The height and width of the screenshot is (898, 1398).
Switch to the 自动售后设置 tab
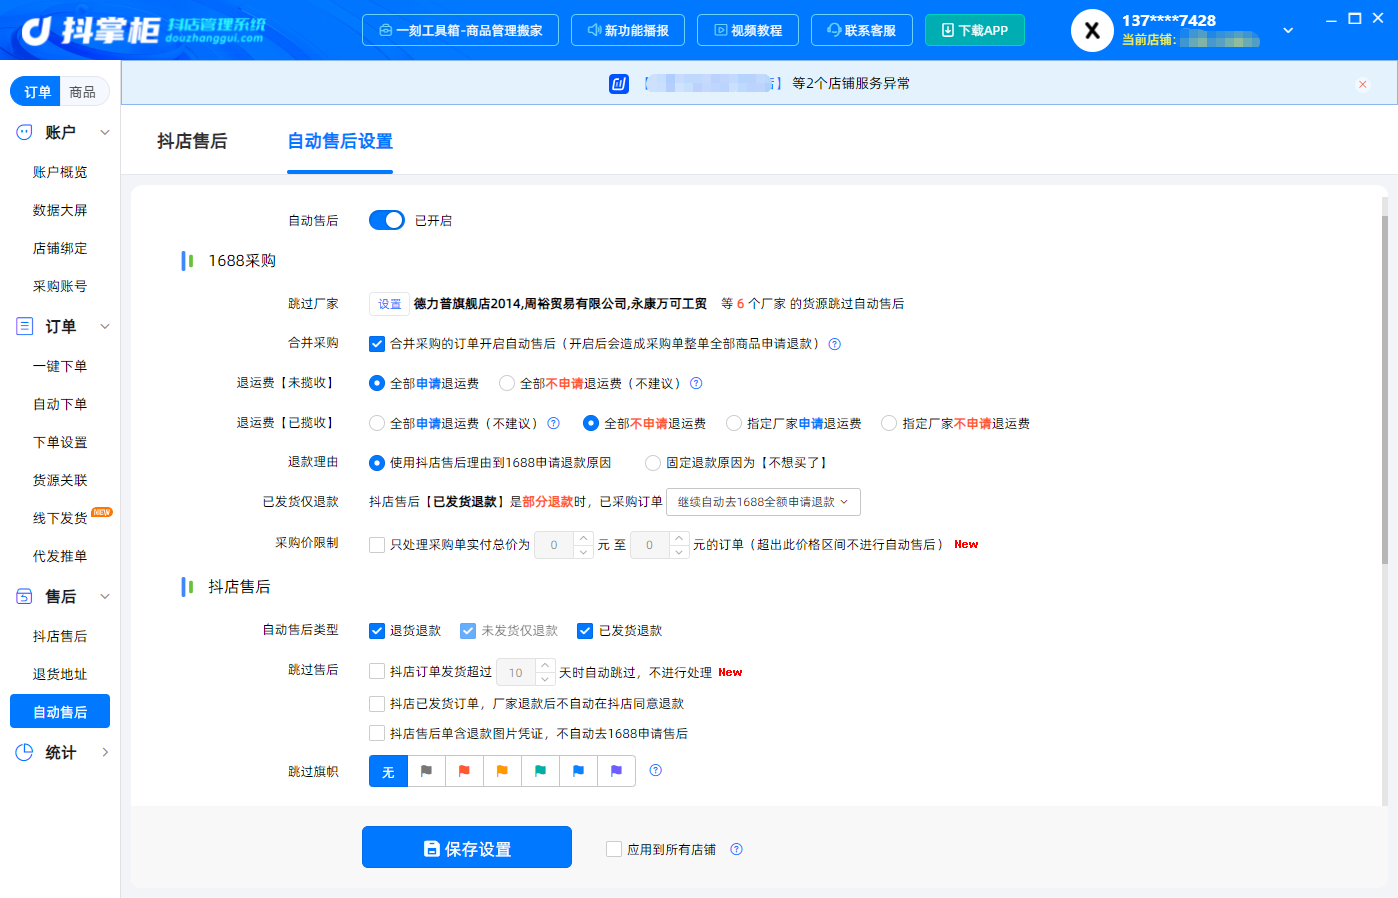(x=340, y=141)
